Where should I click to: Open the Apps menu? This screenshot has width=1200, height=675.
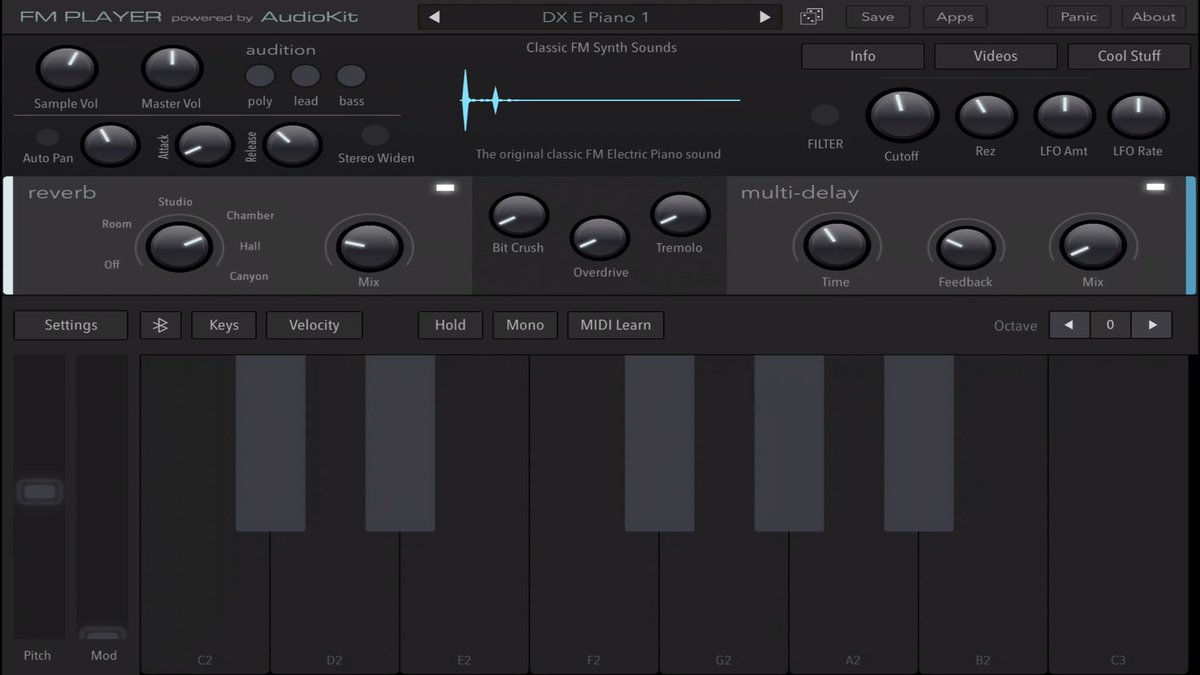tap(955, 17)
